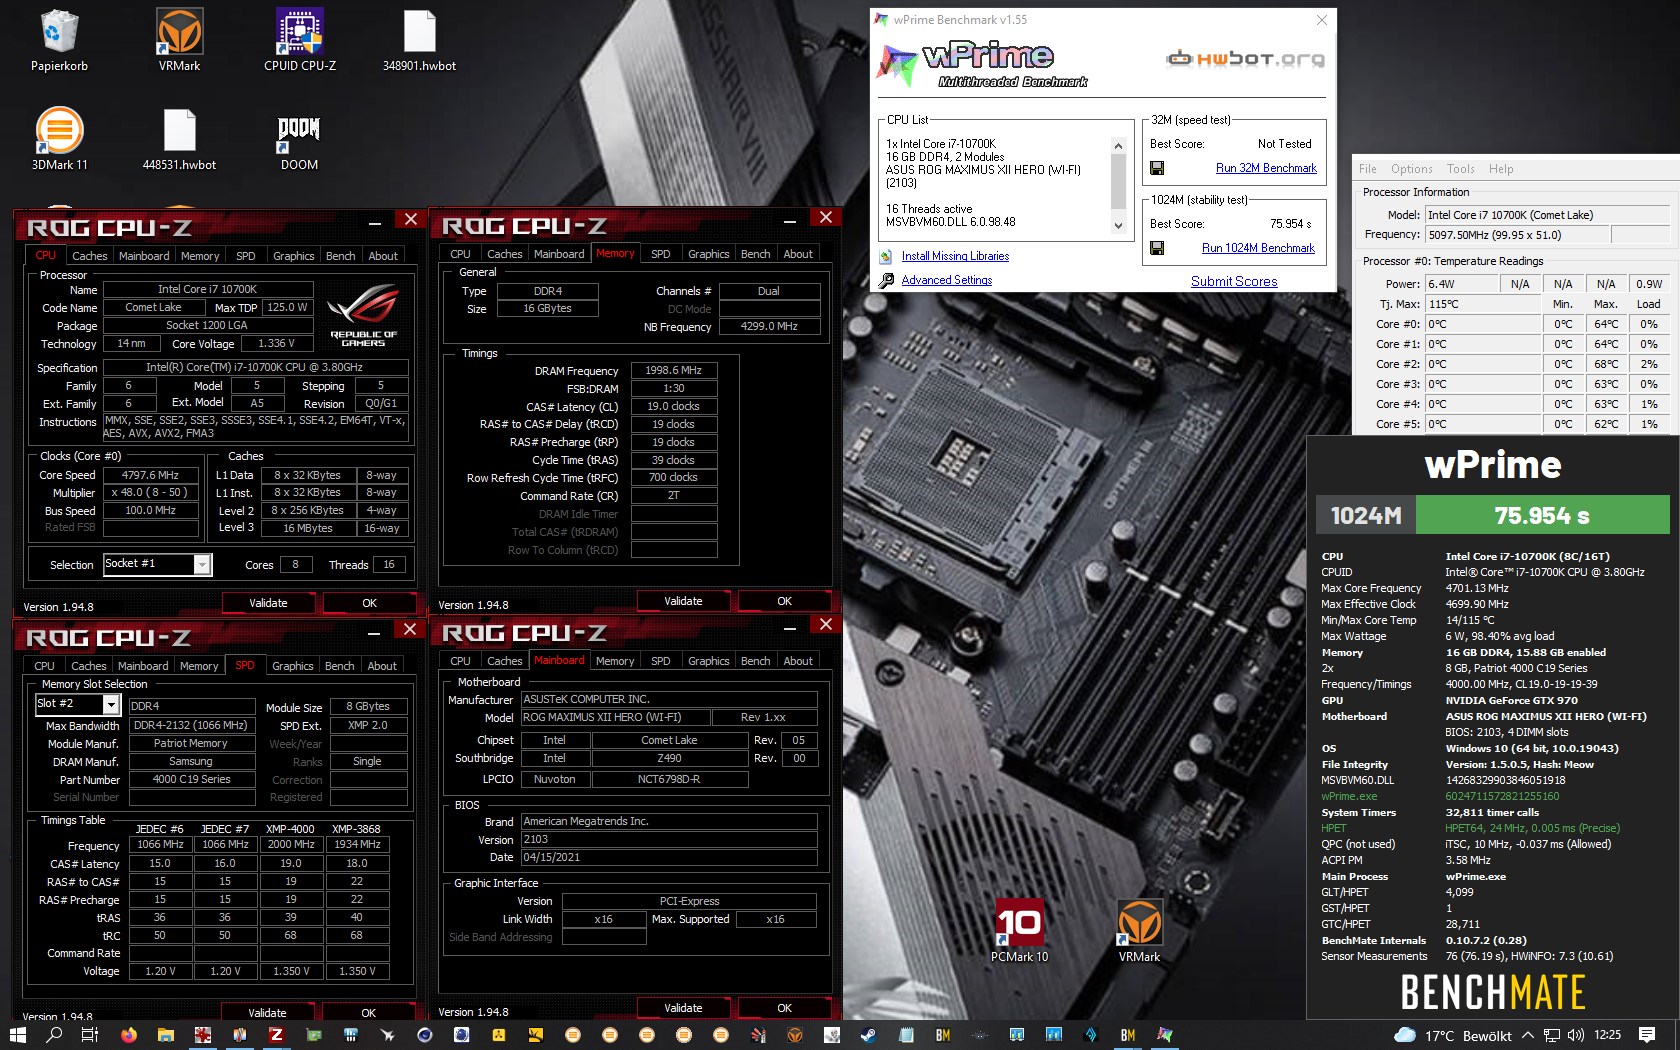Open the Help menu in Core Temp

click(x=1500, y=169)
